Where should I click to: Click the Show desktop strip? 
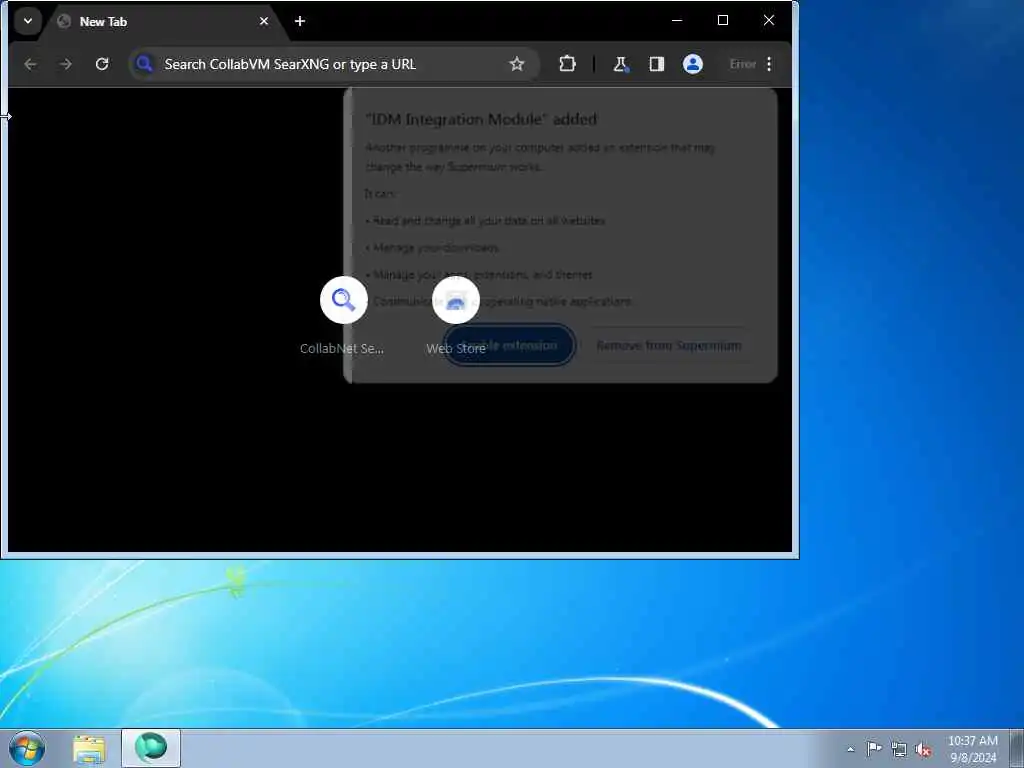click(1017, 748)
